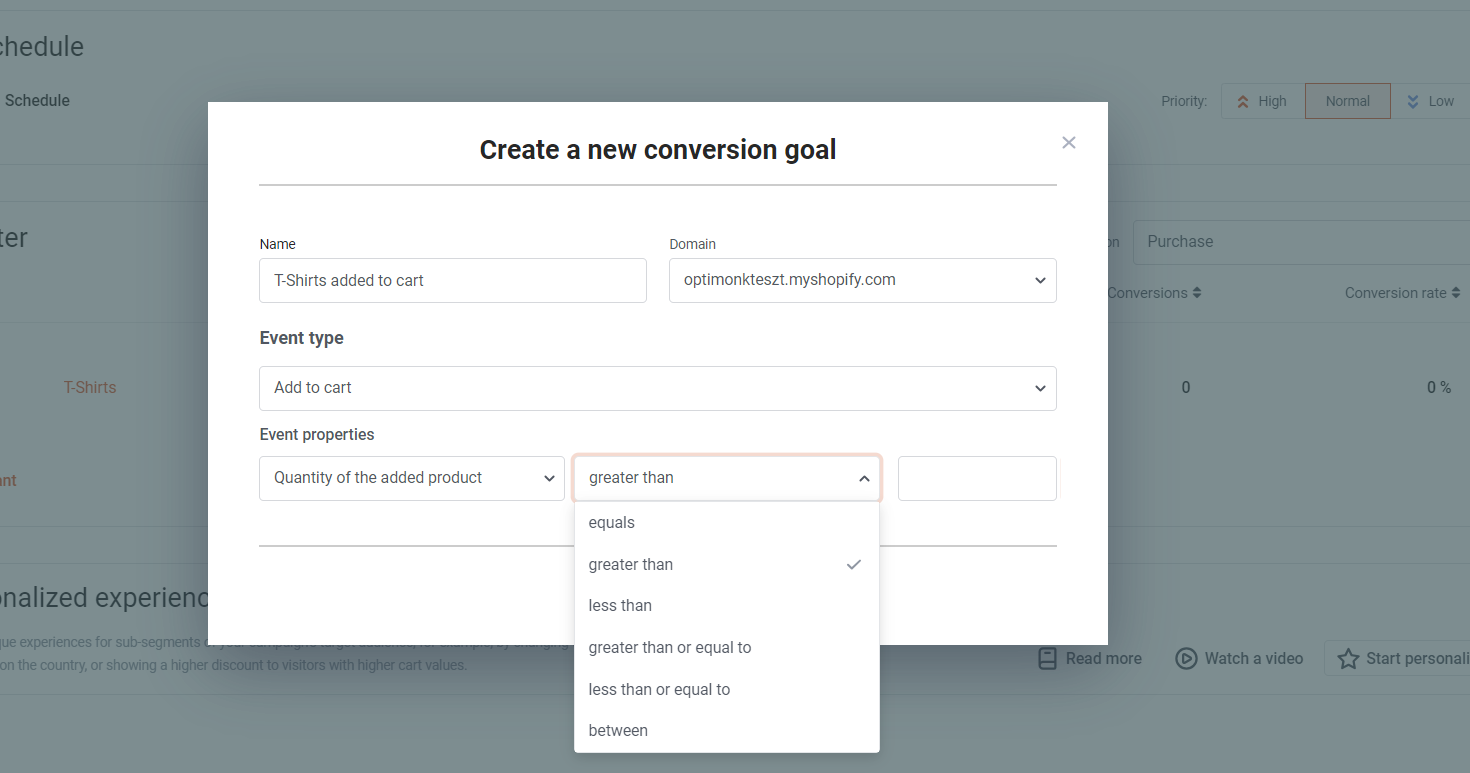
Task: Click the 0 % conversion rate value
Action: 1439,388
